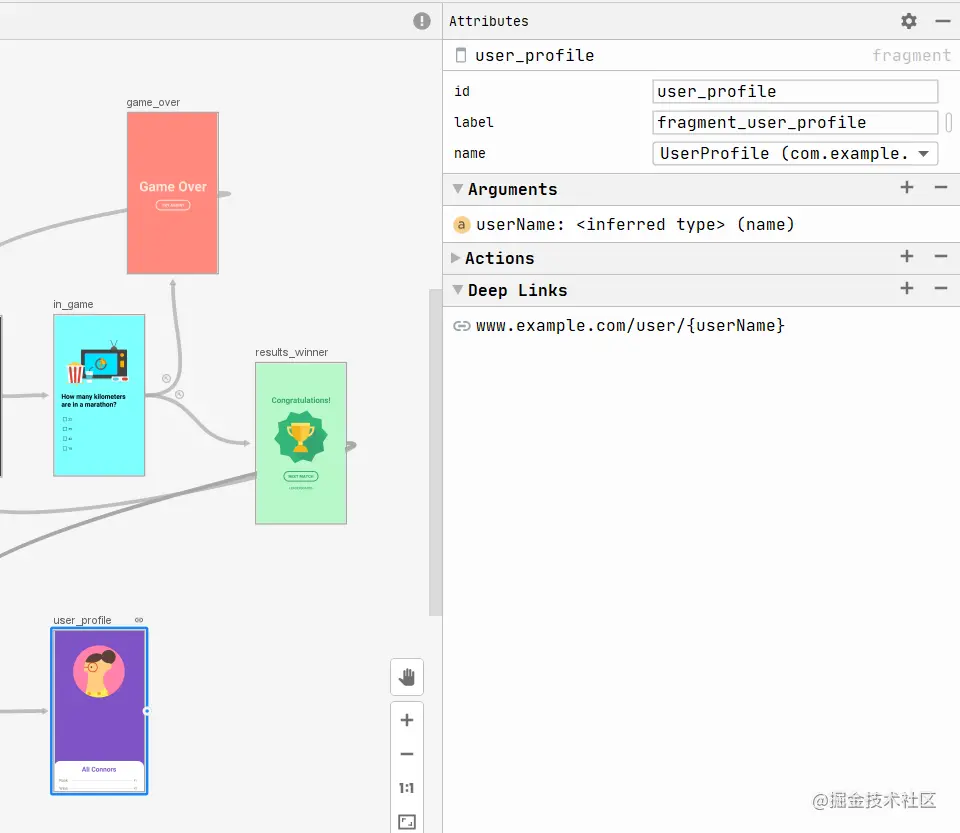
Task: Click the link icon before www.example.com
Action: 462,326
